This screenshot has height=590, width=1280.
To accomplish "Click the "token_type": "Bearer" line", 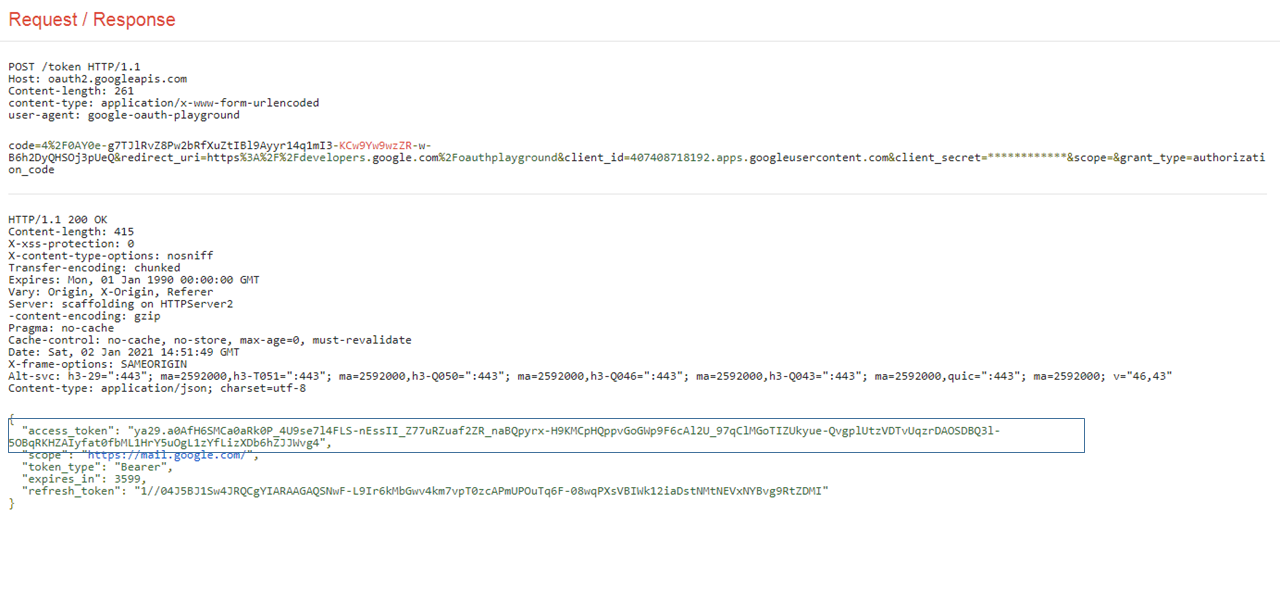I will click(97, 467).
